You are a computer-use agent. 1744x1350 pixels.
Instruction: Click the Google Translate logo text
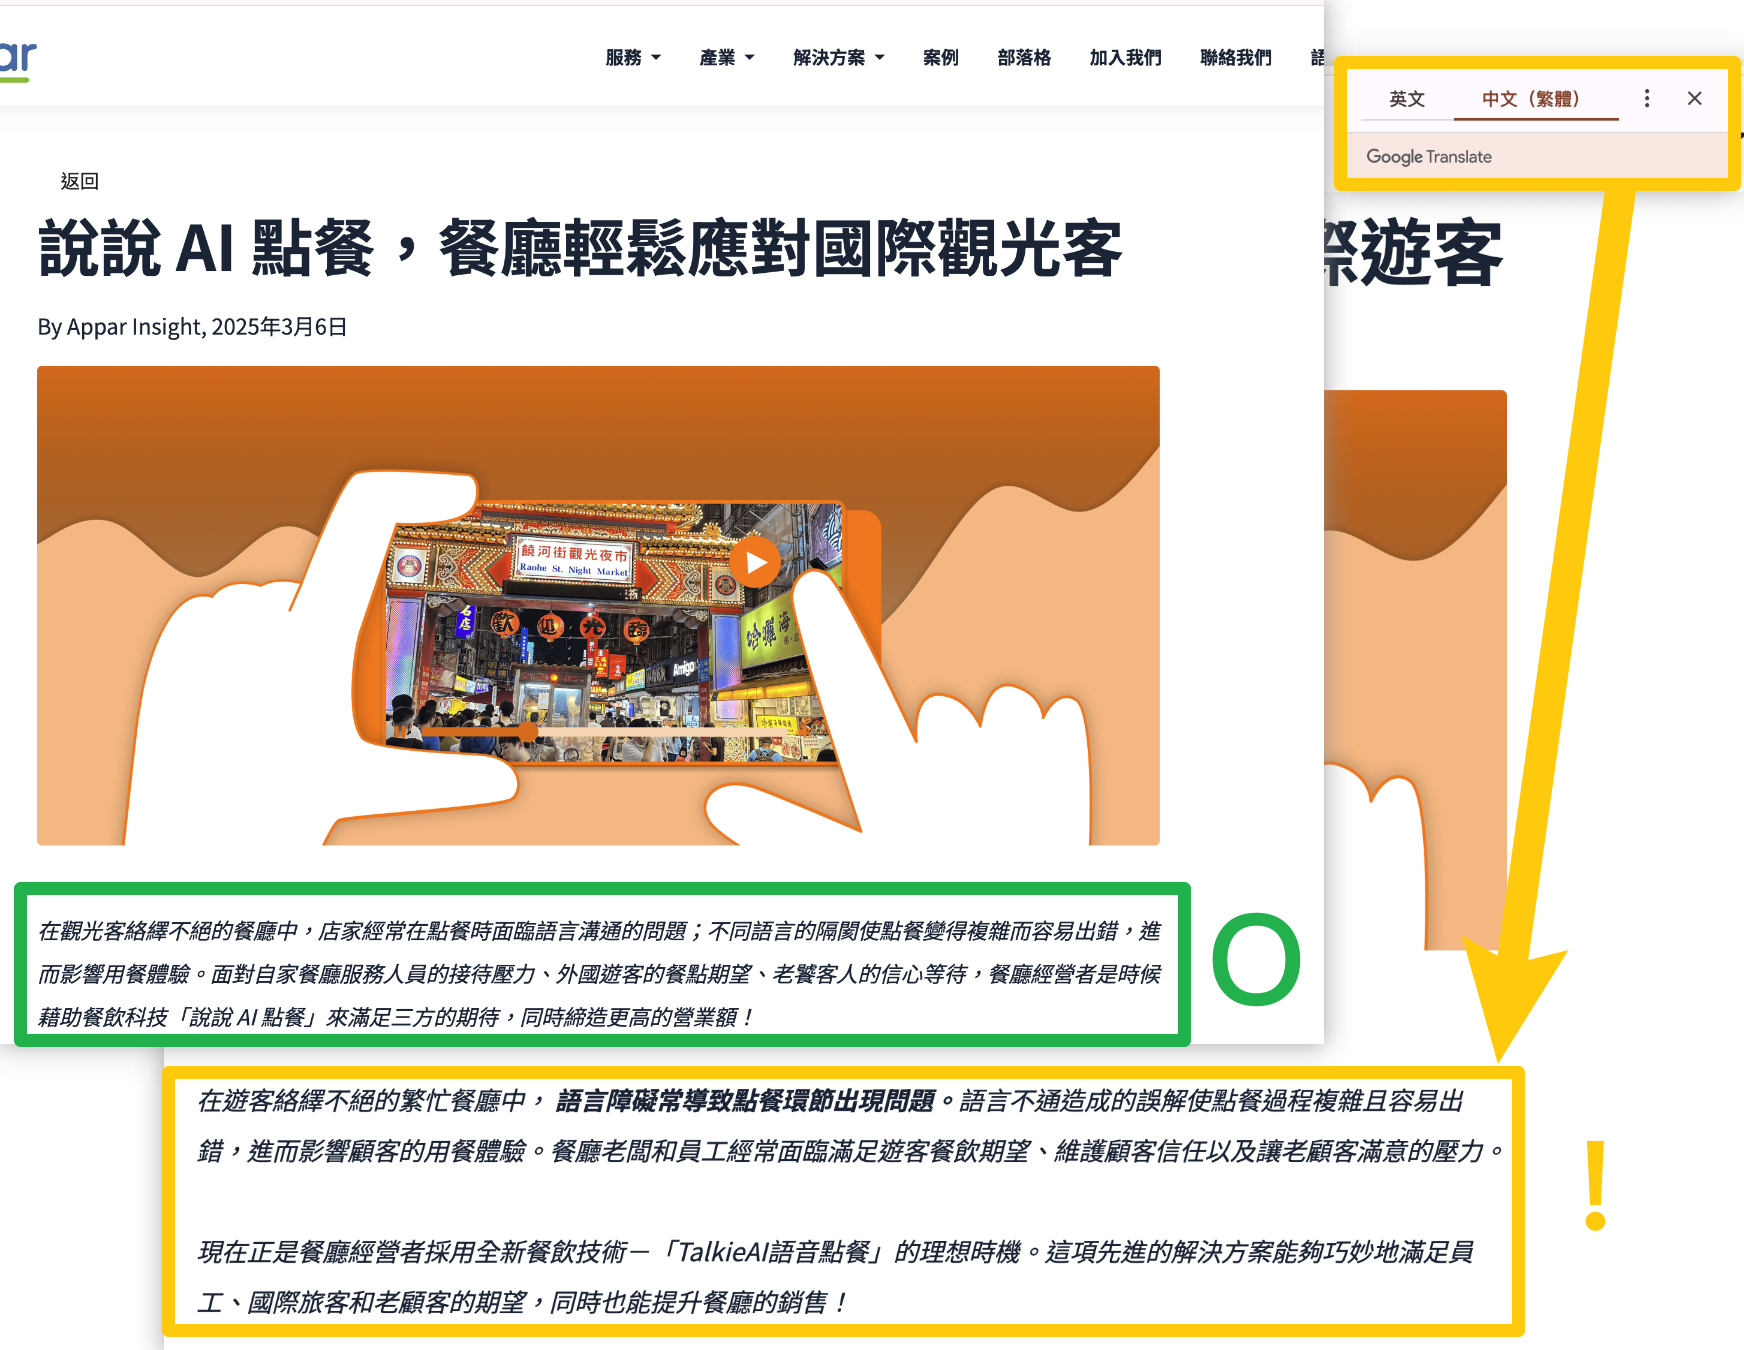1428,157
